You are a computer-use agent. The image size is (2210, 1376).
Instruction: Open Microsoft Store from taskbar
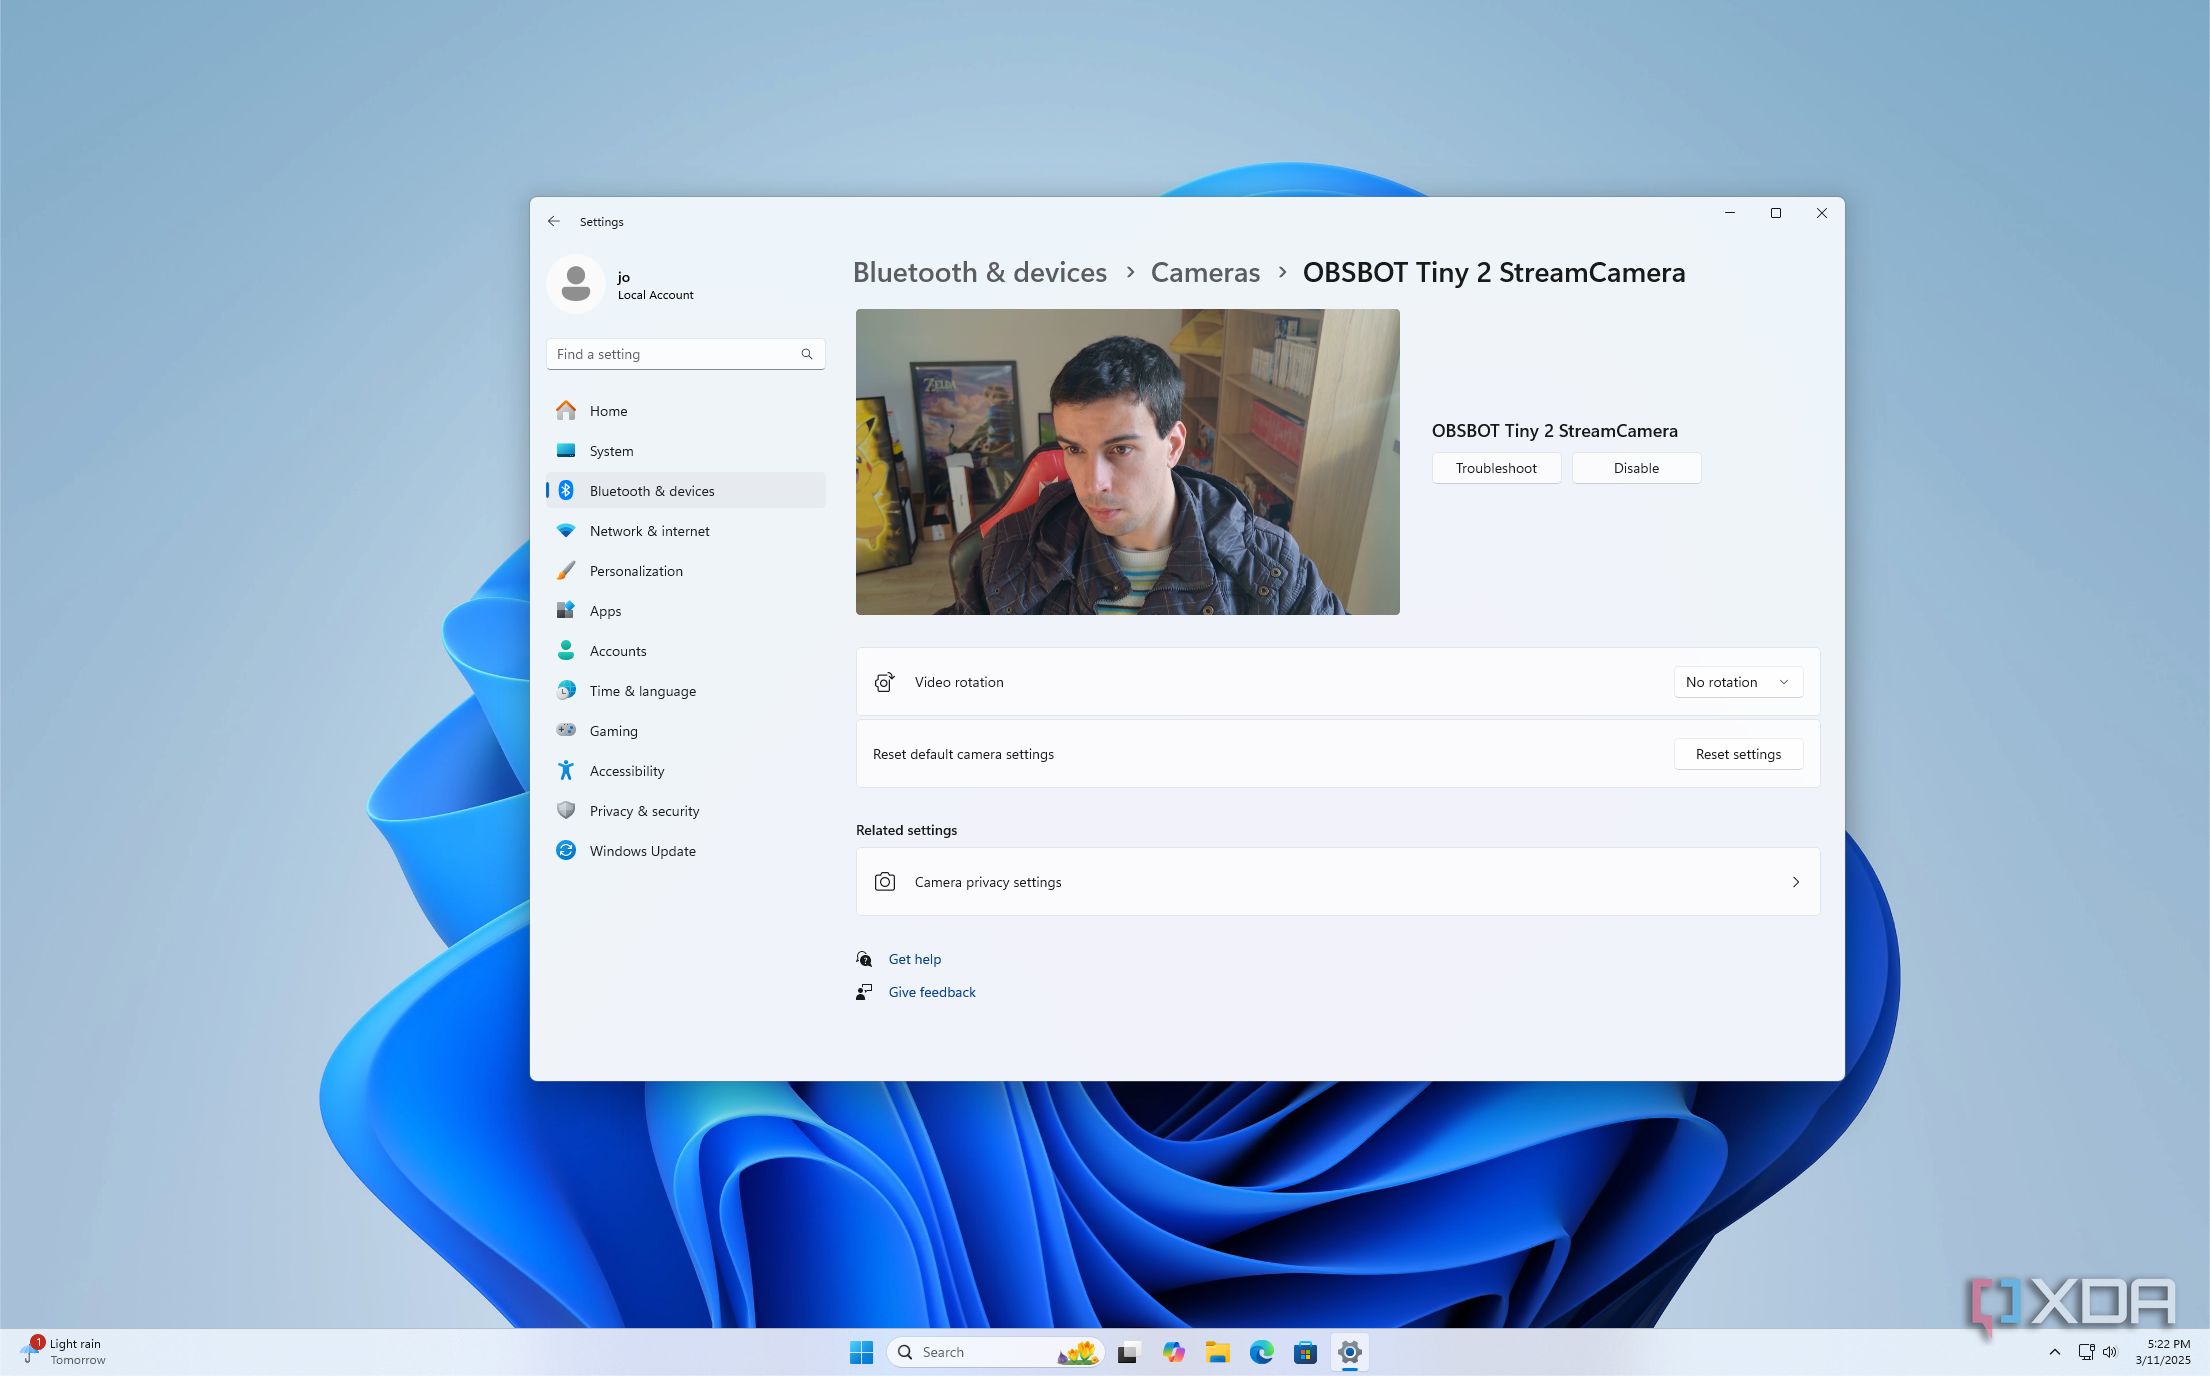(x=1305, y=1352)
